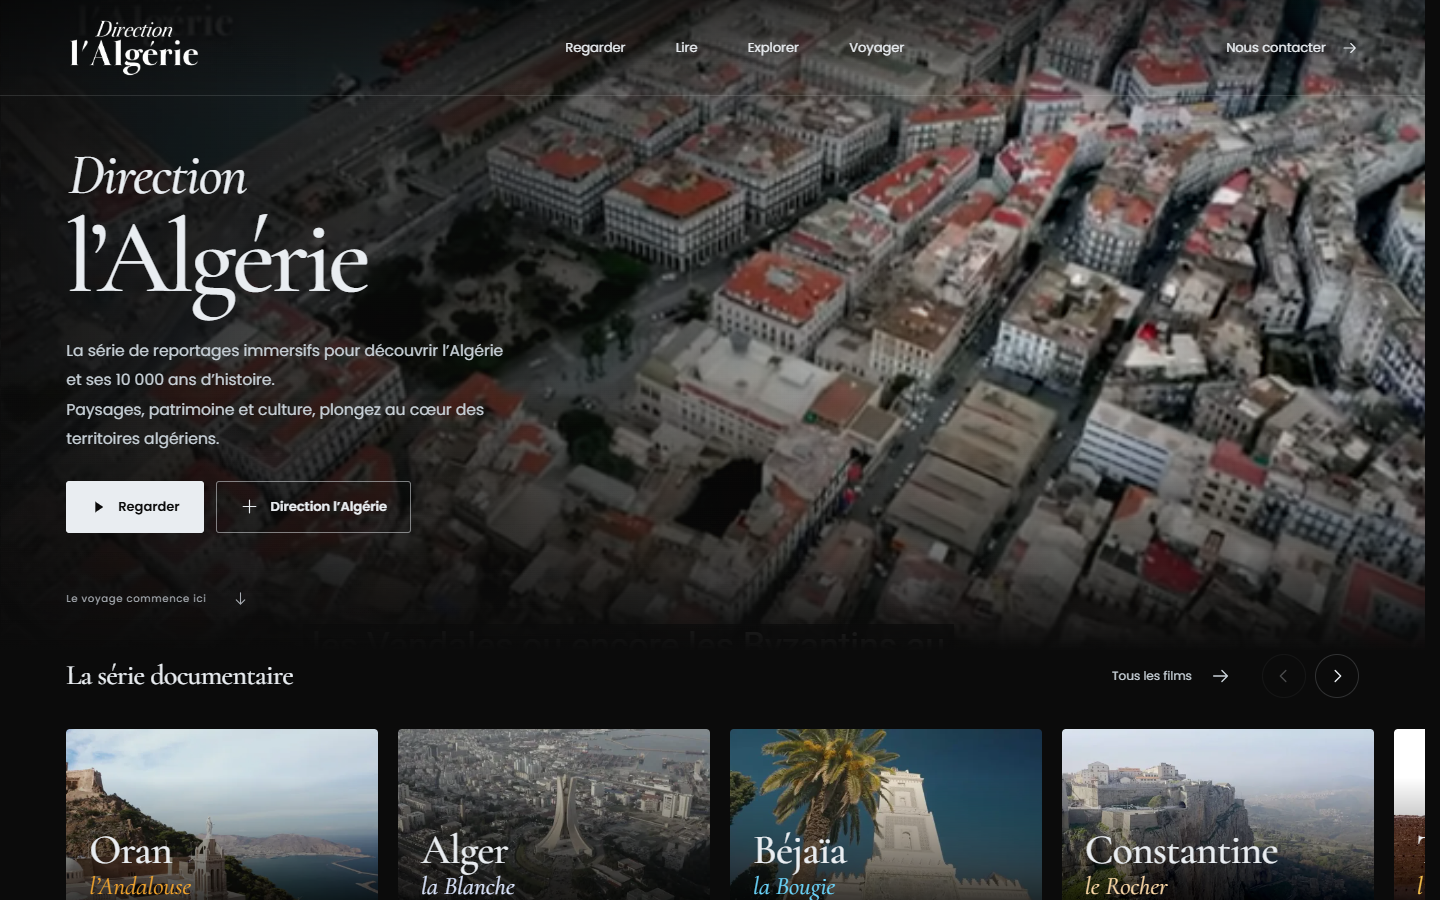The height and width of the screenshot is (900, 1440).
Task: Open the Constantine le Rocher film card
Action: tap(1218, 814)
